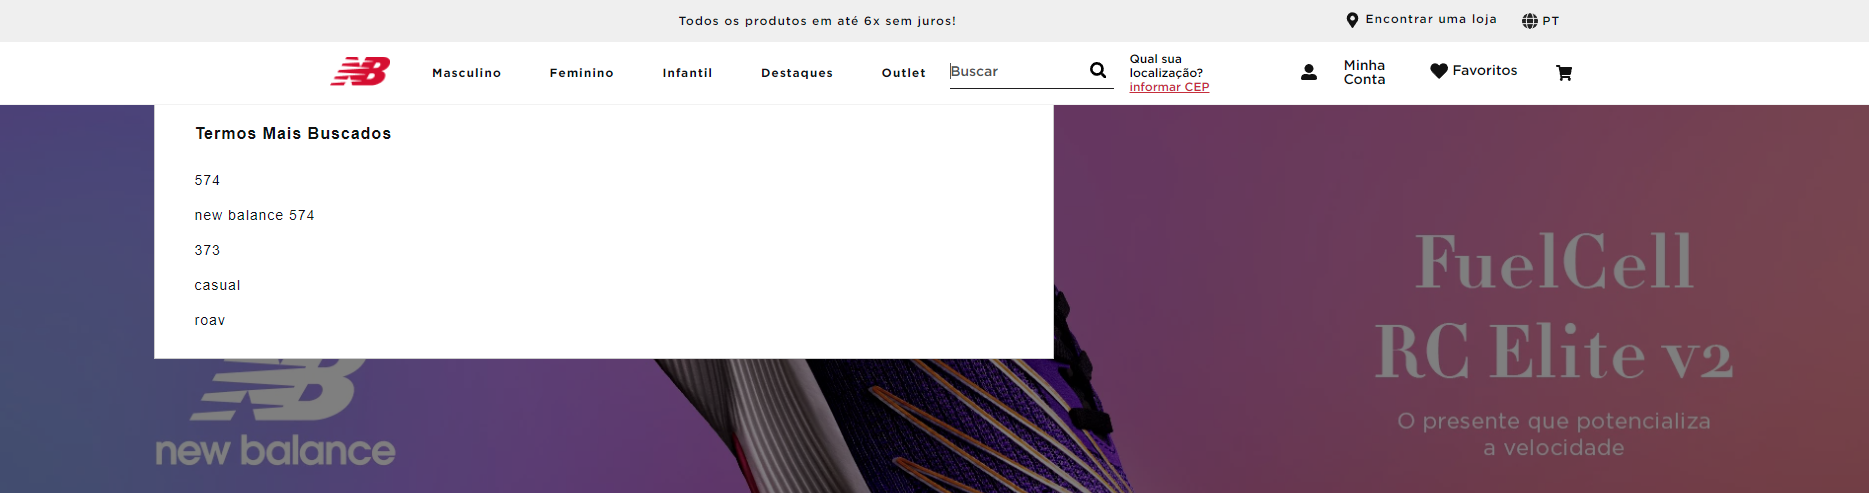Click the 6x sem juros promo text

tap(817, 21)
